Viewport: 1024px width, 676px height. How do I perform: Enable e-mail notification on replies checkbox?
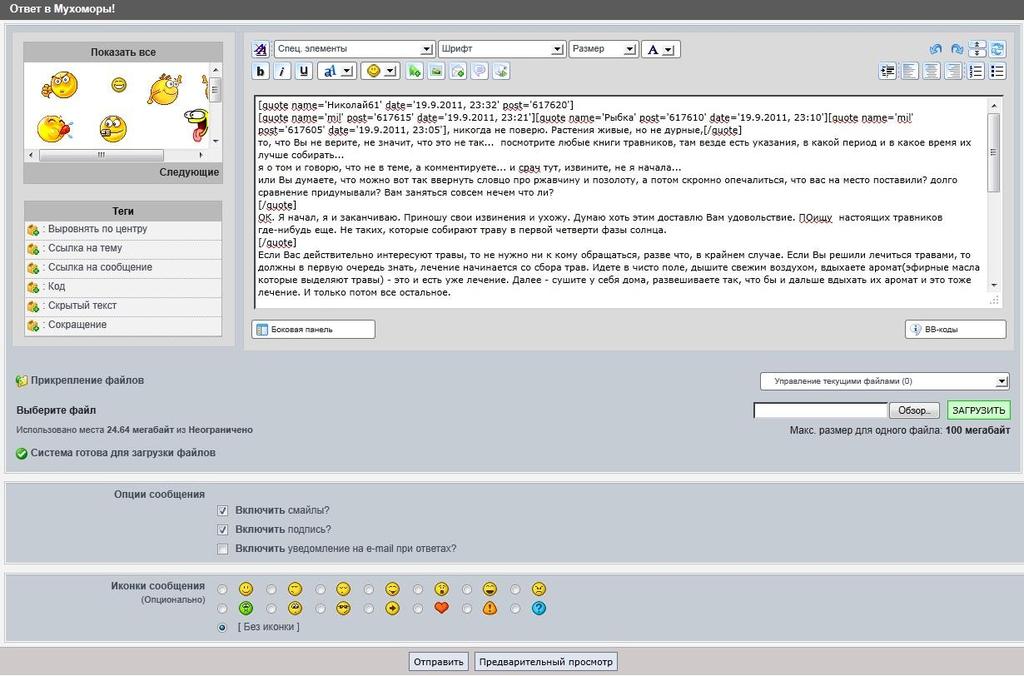point(222,549)
